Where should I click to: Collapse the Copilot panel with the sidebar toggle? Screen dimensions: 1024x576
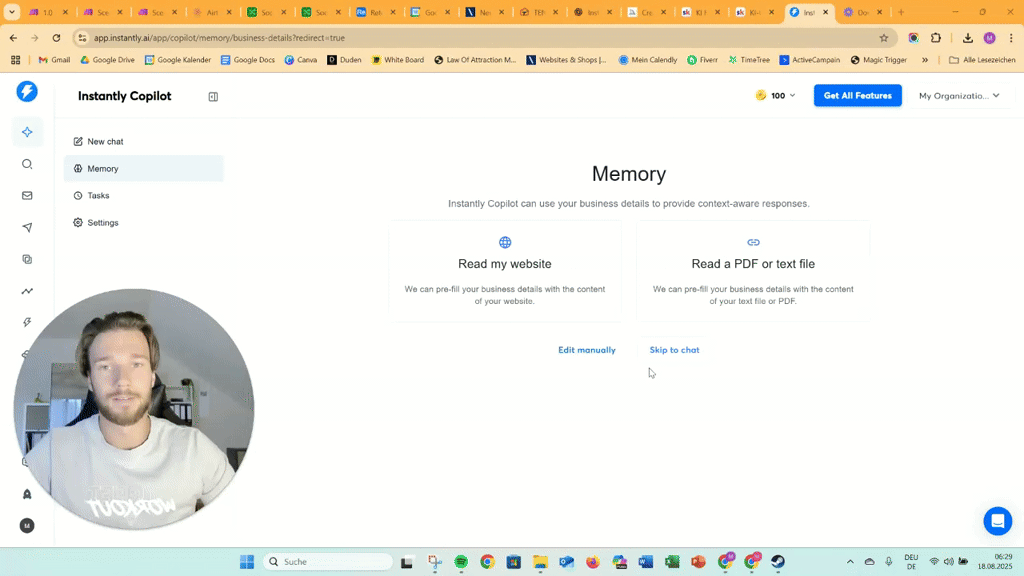(x=213, y=97)
